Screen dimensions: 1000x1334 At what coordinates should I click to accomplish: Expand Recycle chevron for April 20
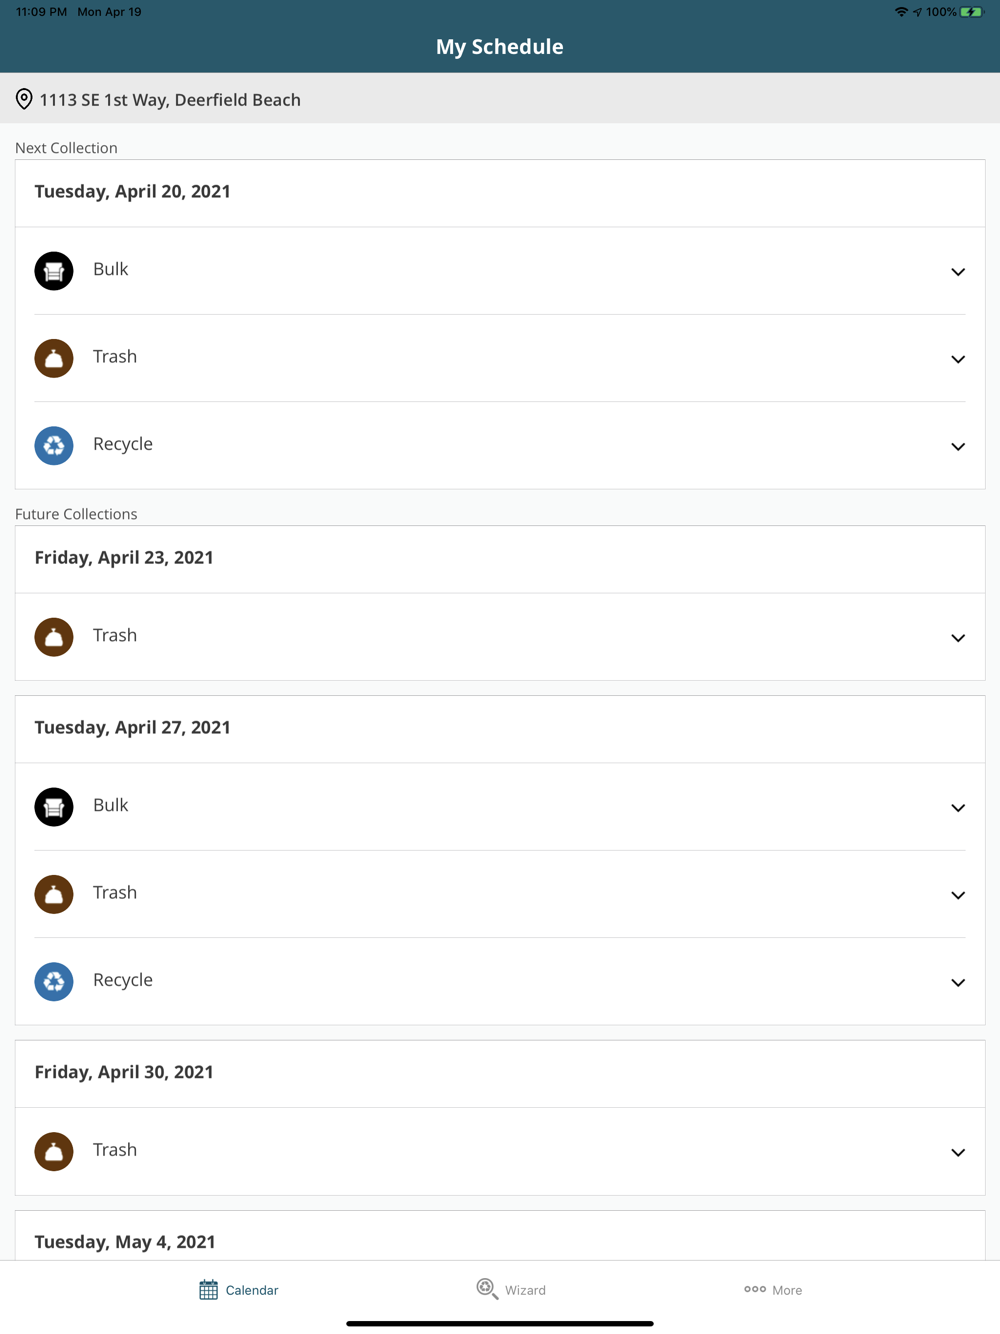click(957, 447)
